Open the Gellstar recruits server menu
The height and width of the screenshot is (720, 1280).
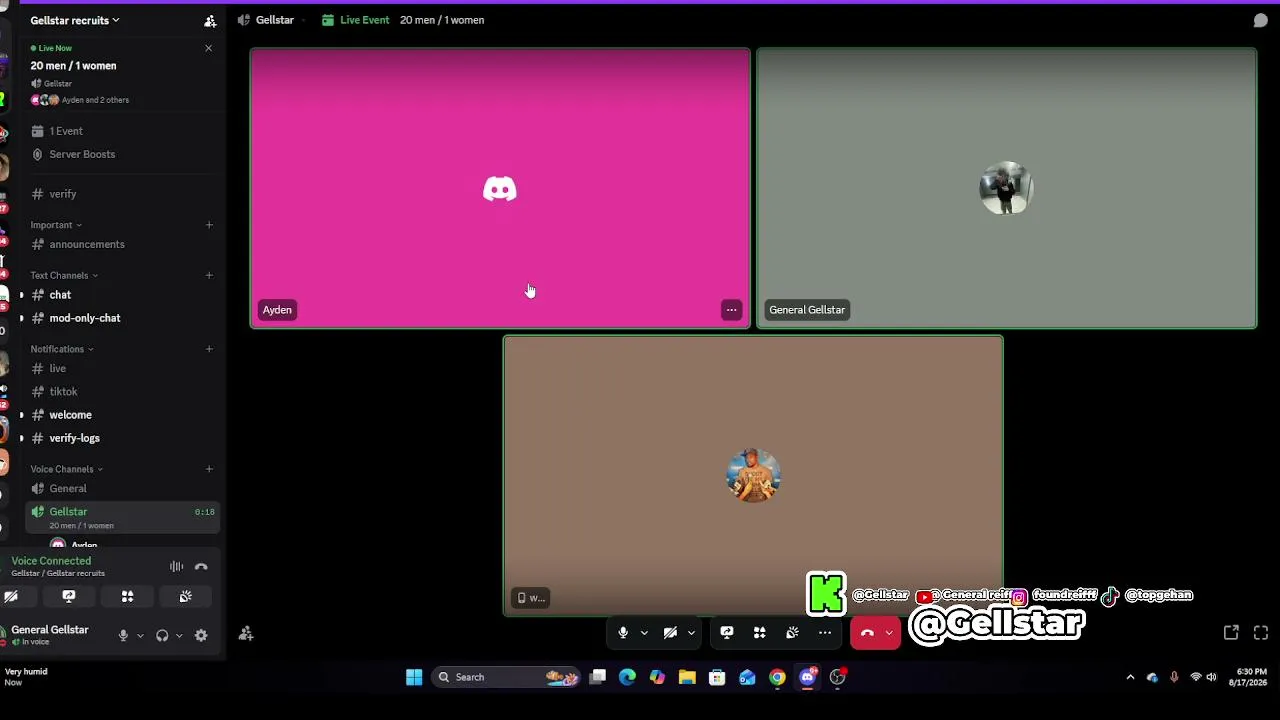75,20
